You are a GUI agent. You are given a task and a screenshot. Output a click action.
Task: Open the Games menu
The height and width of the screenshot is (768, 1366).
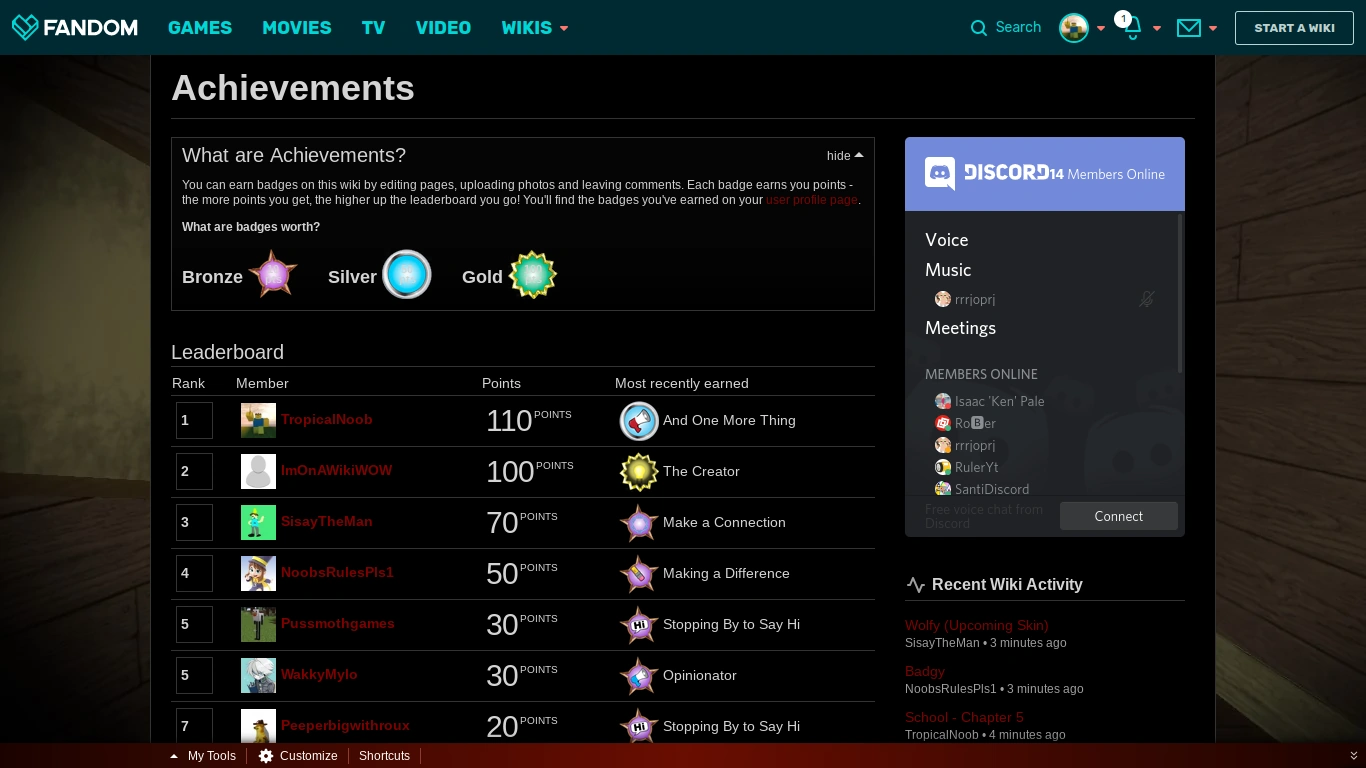pyautogui.click(x=200, y=28)
